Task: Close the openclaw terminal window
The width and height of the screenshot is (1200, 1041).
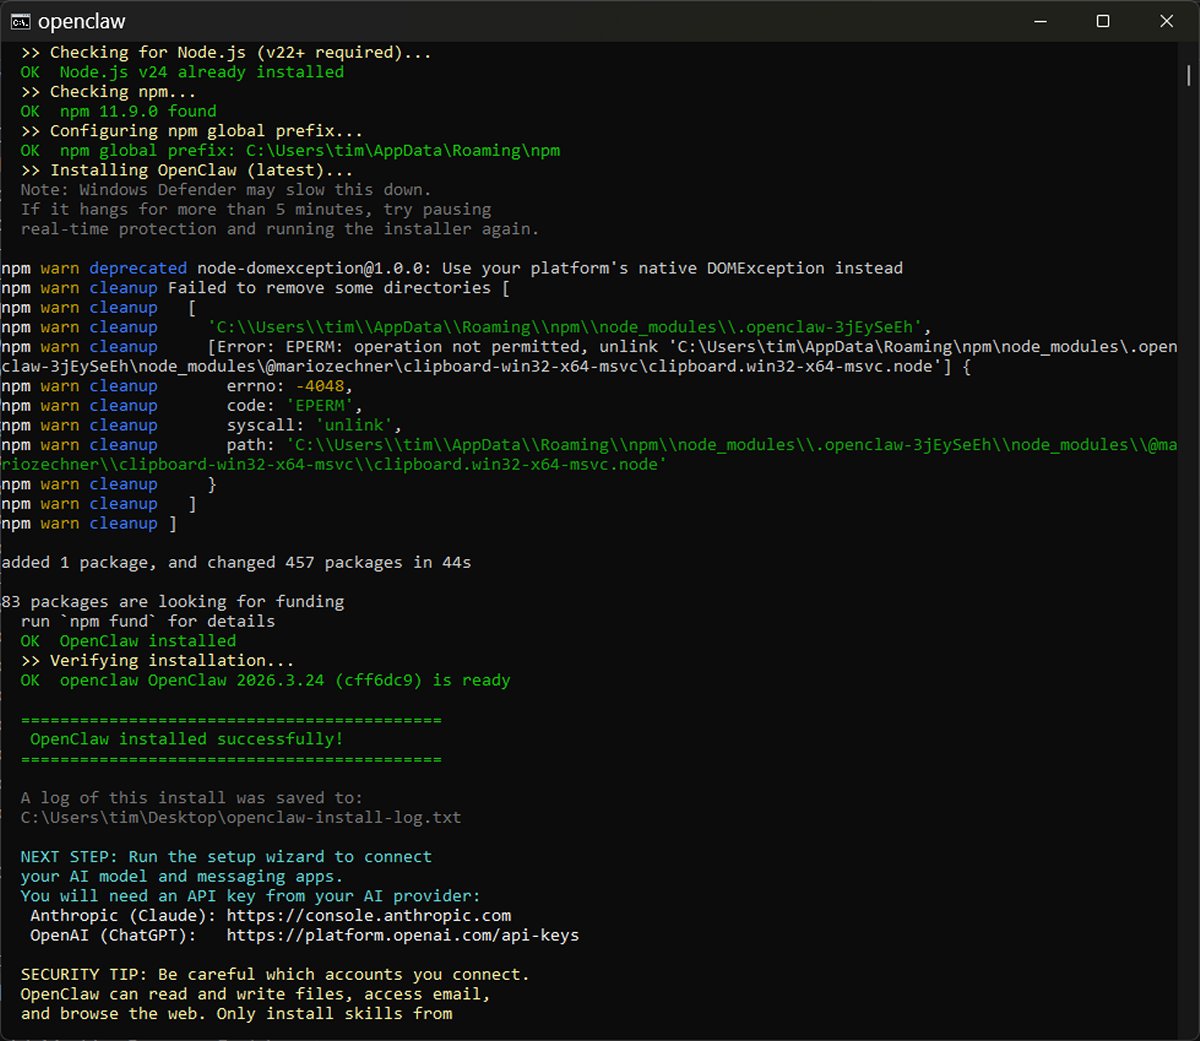Action: (1166, 21)
